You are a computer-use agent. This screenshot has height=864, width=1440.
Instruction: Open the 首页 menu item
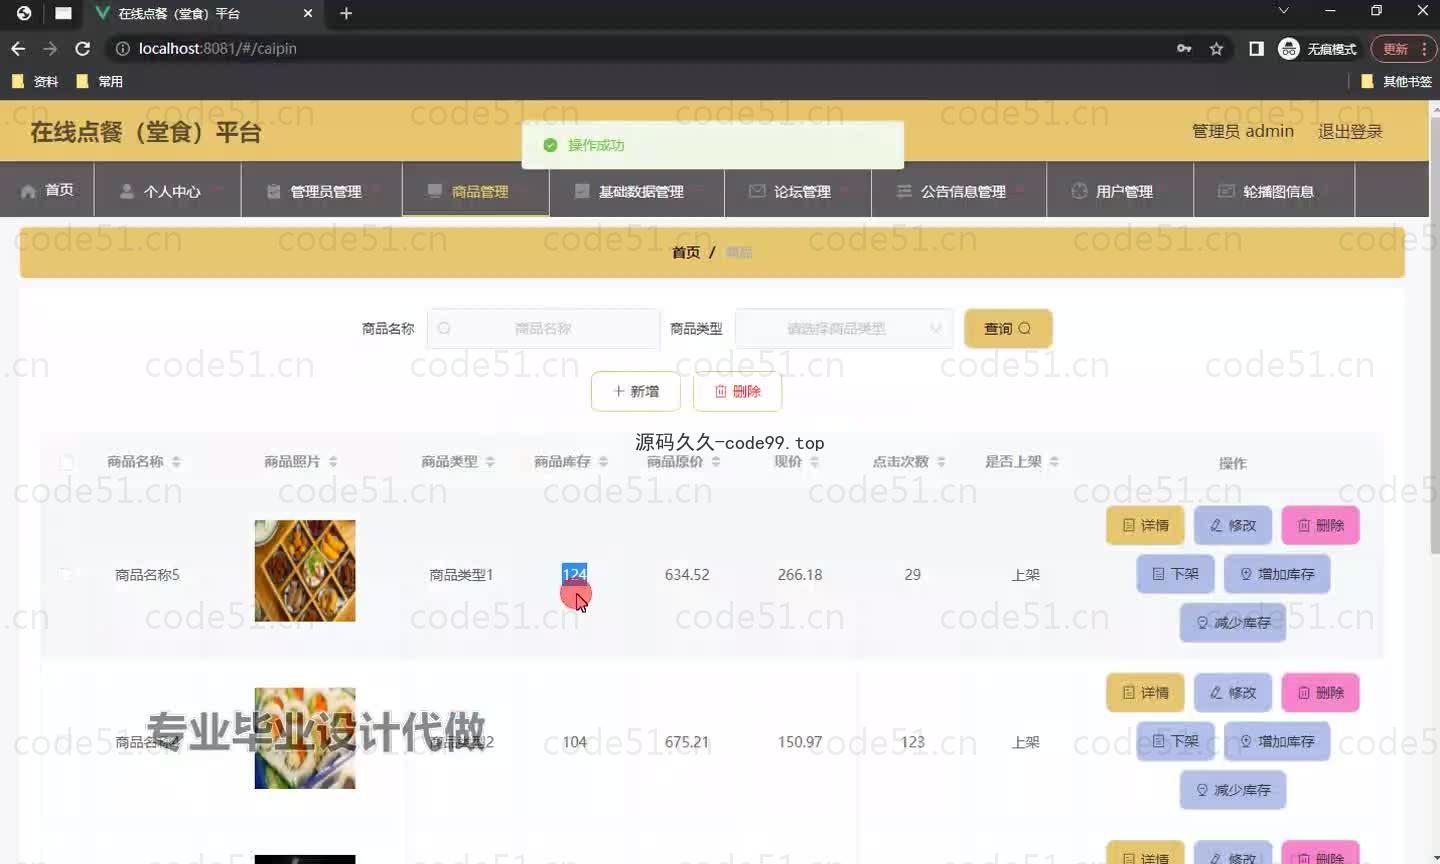point(47,190)
